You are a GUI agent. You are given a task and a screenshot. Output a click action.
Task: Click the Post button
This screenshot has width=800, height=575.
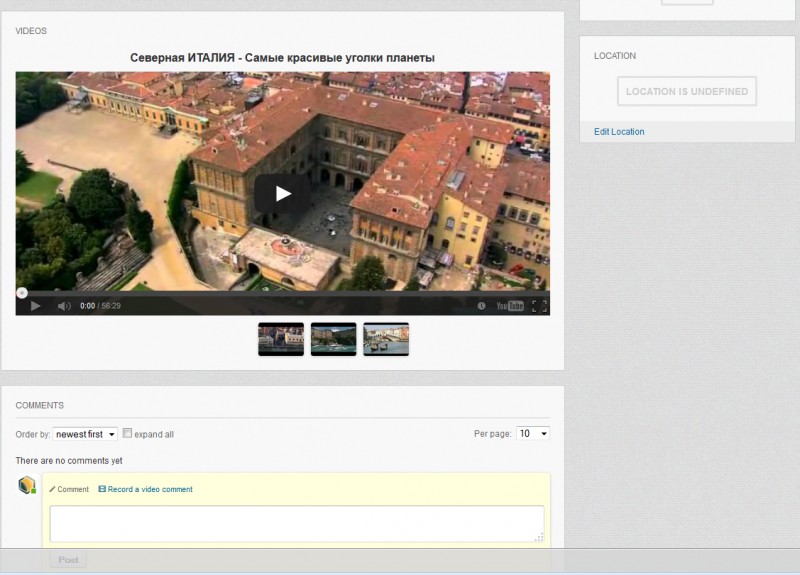[x=68, y=560]
